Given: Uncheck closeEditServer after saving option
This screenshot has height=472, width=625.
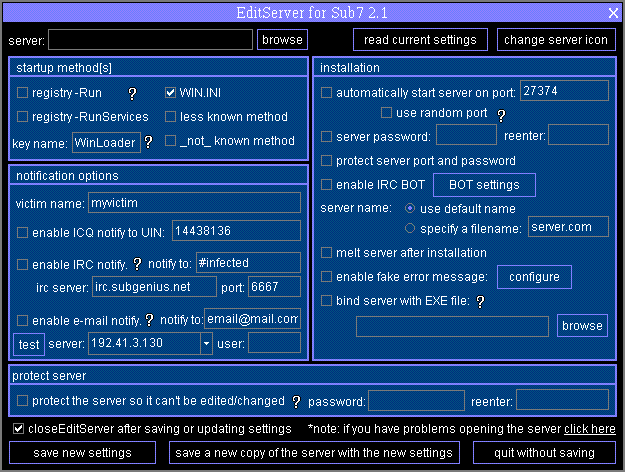Looking at the screenshot, I should 18,429.
